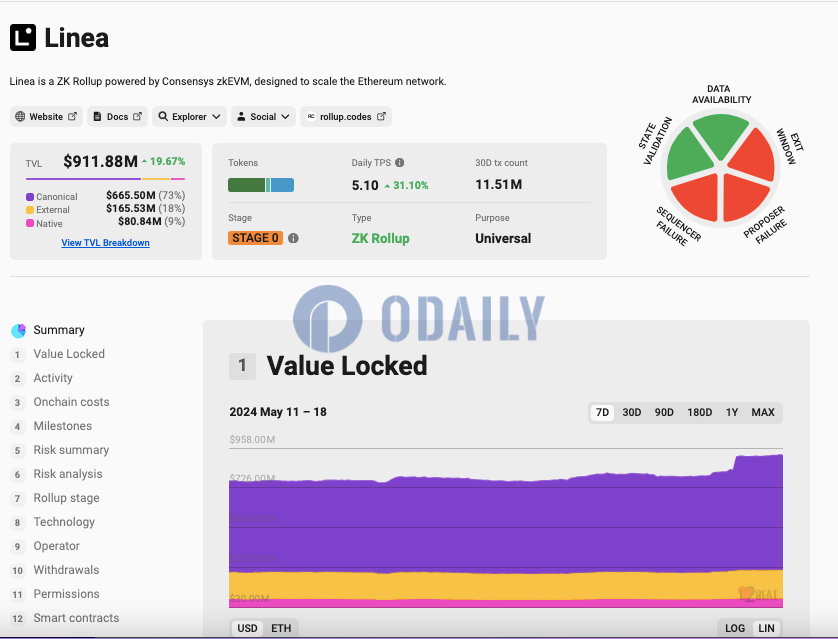Click the Proposer Failure pie slice

[x=744, y=197]
